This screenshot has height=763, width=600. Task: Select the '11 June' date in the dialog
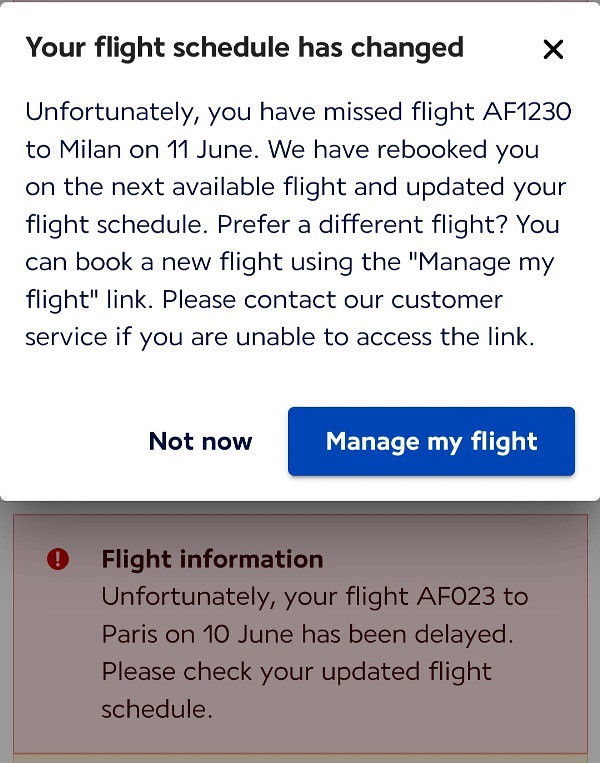(212, 149)
